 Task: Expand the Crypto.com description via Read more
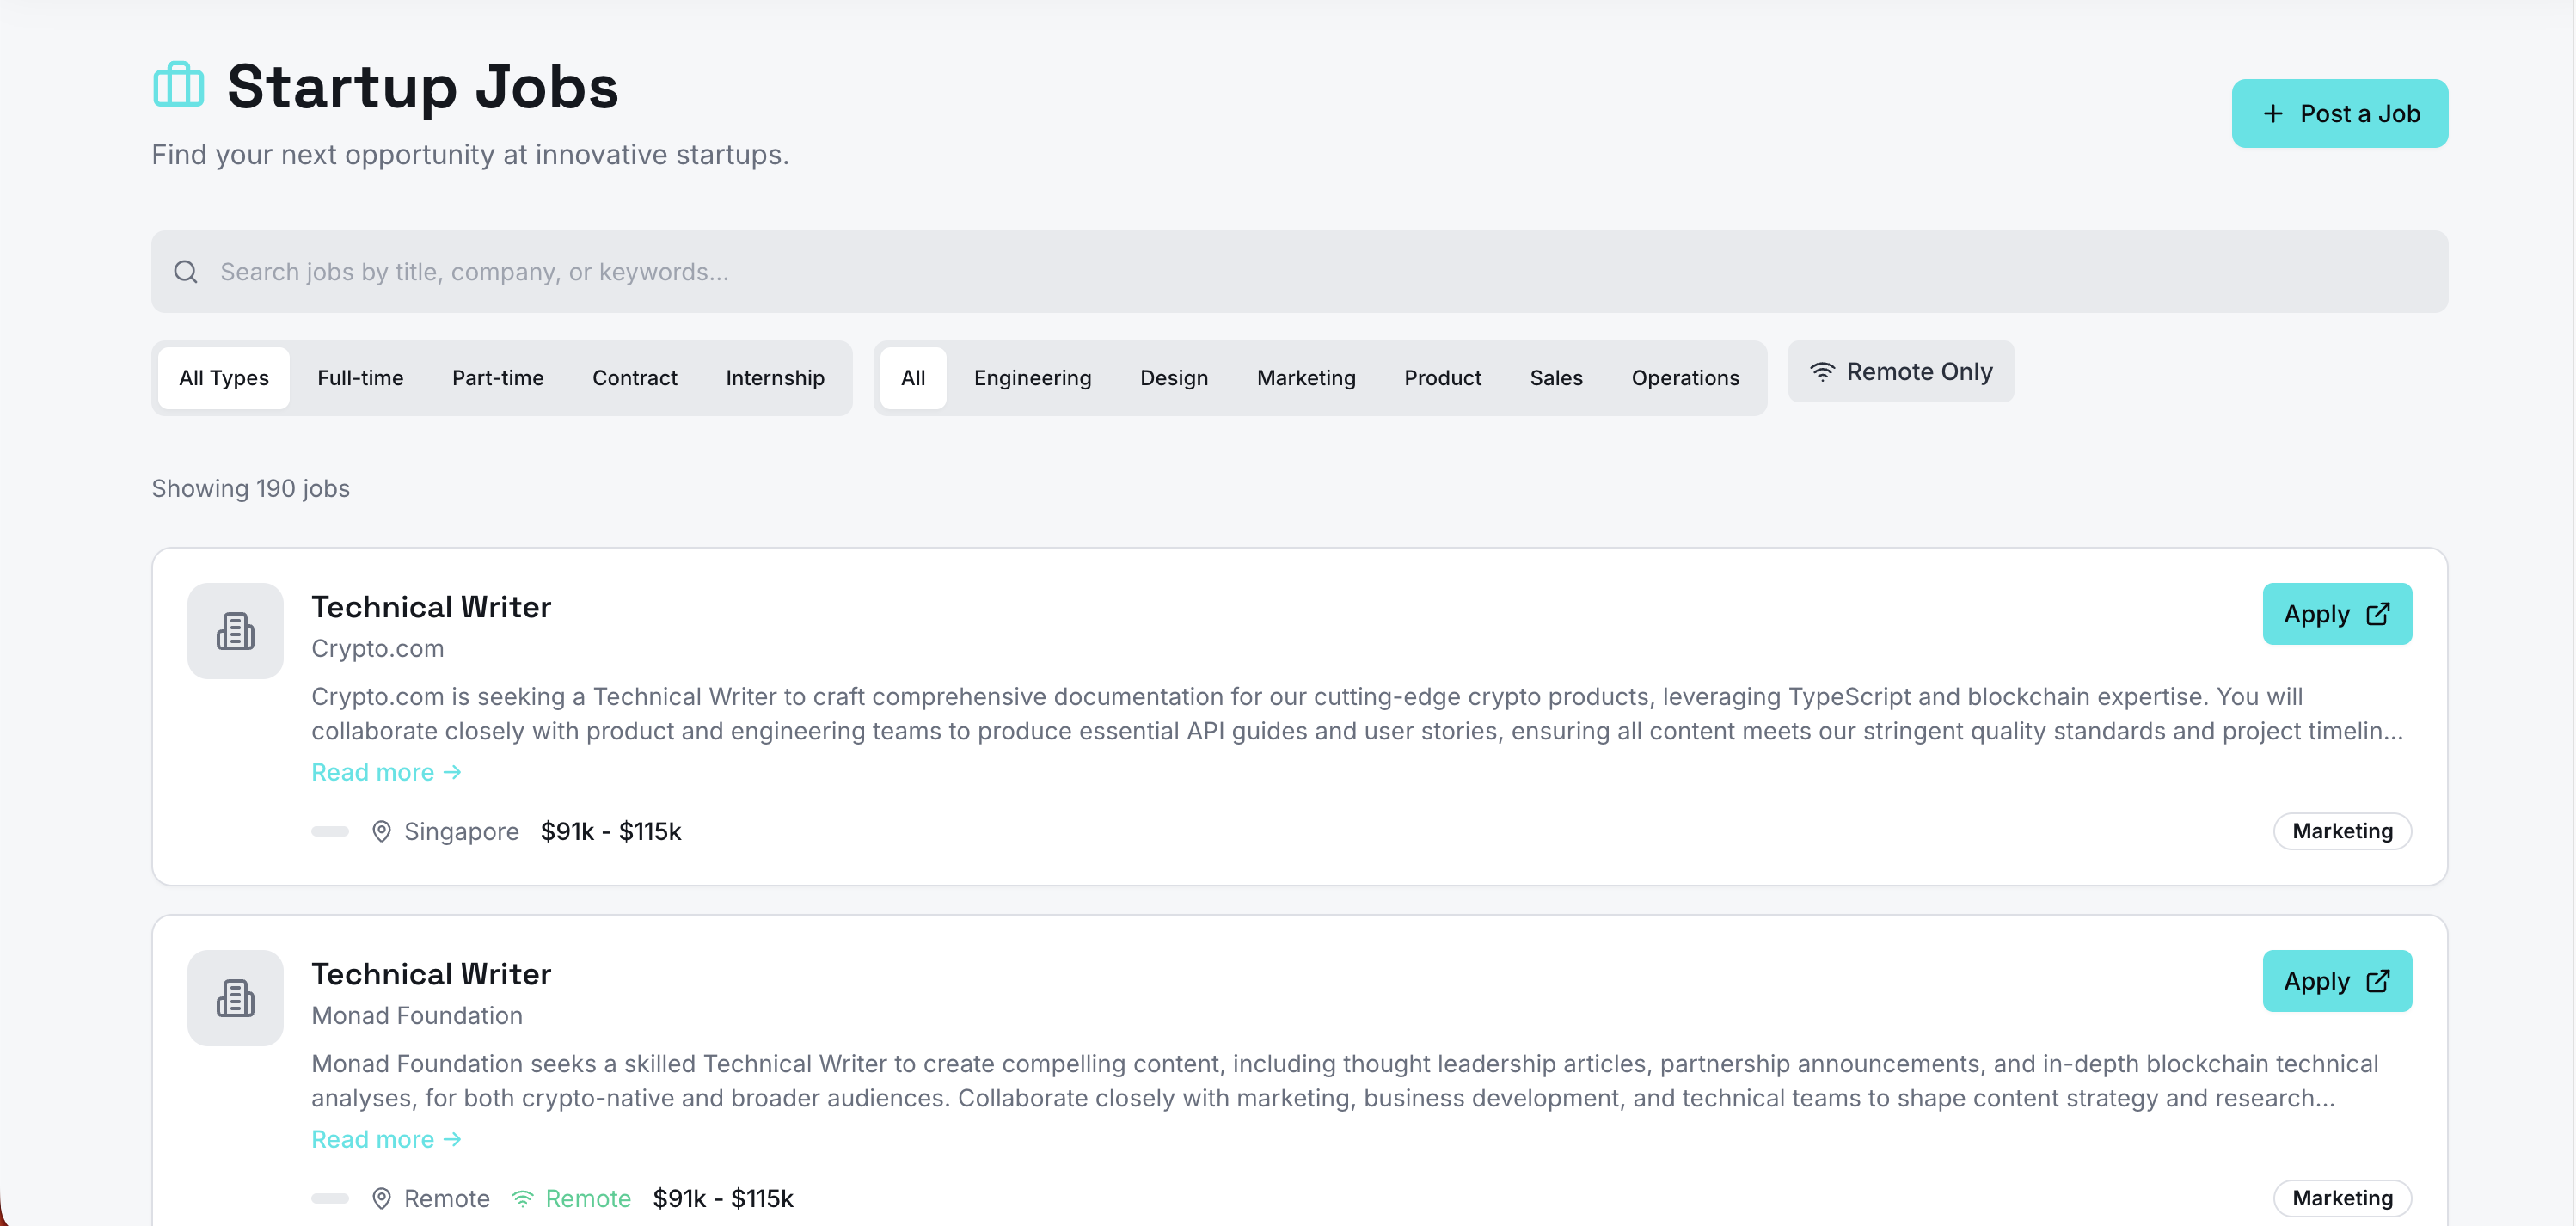pyautogui.click(x=386, y=772)
